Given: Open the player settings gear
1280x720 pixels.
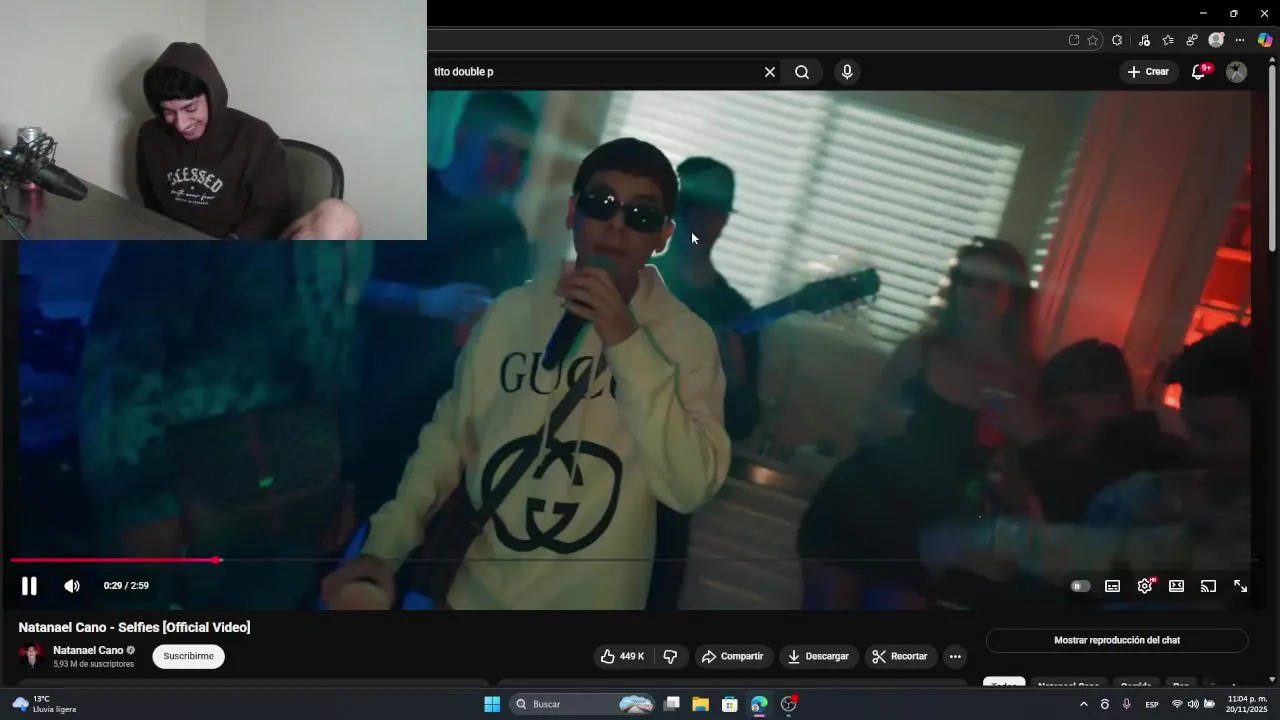Looking at the screenshot, I should pos(1145,586).
